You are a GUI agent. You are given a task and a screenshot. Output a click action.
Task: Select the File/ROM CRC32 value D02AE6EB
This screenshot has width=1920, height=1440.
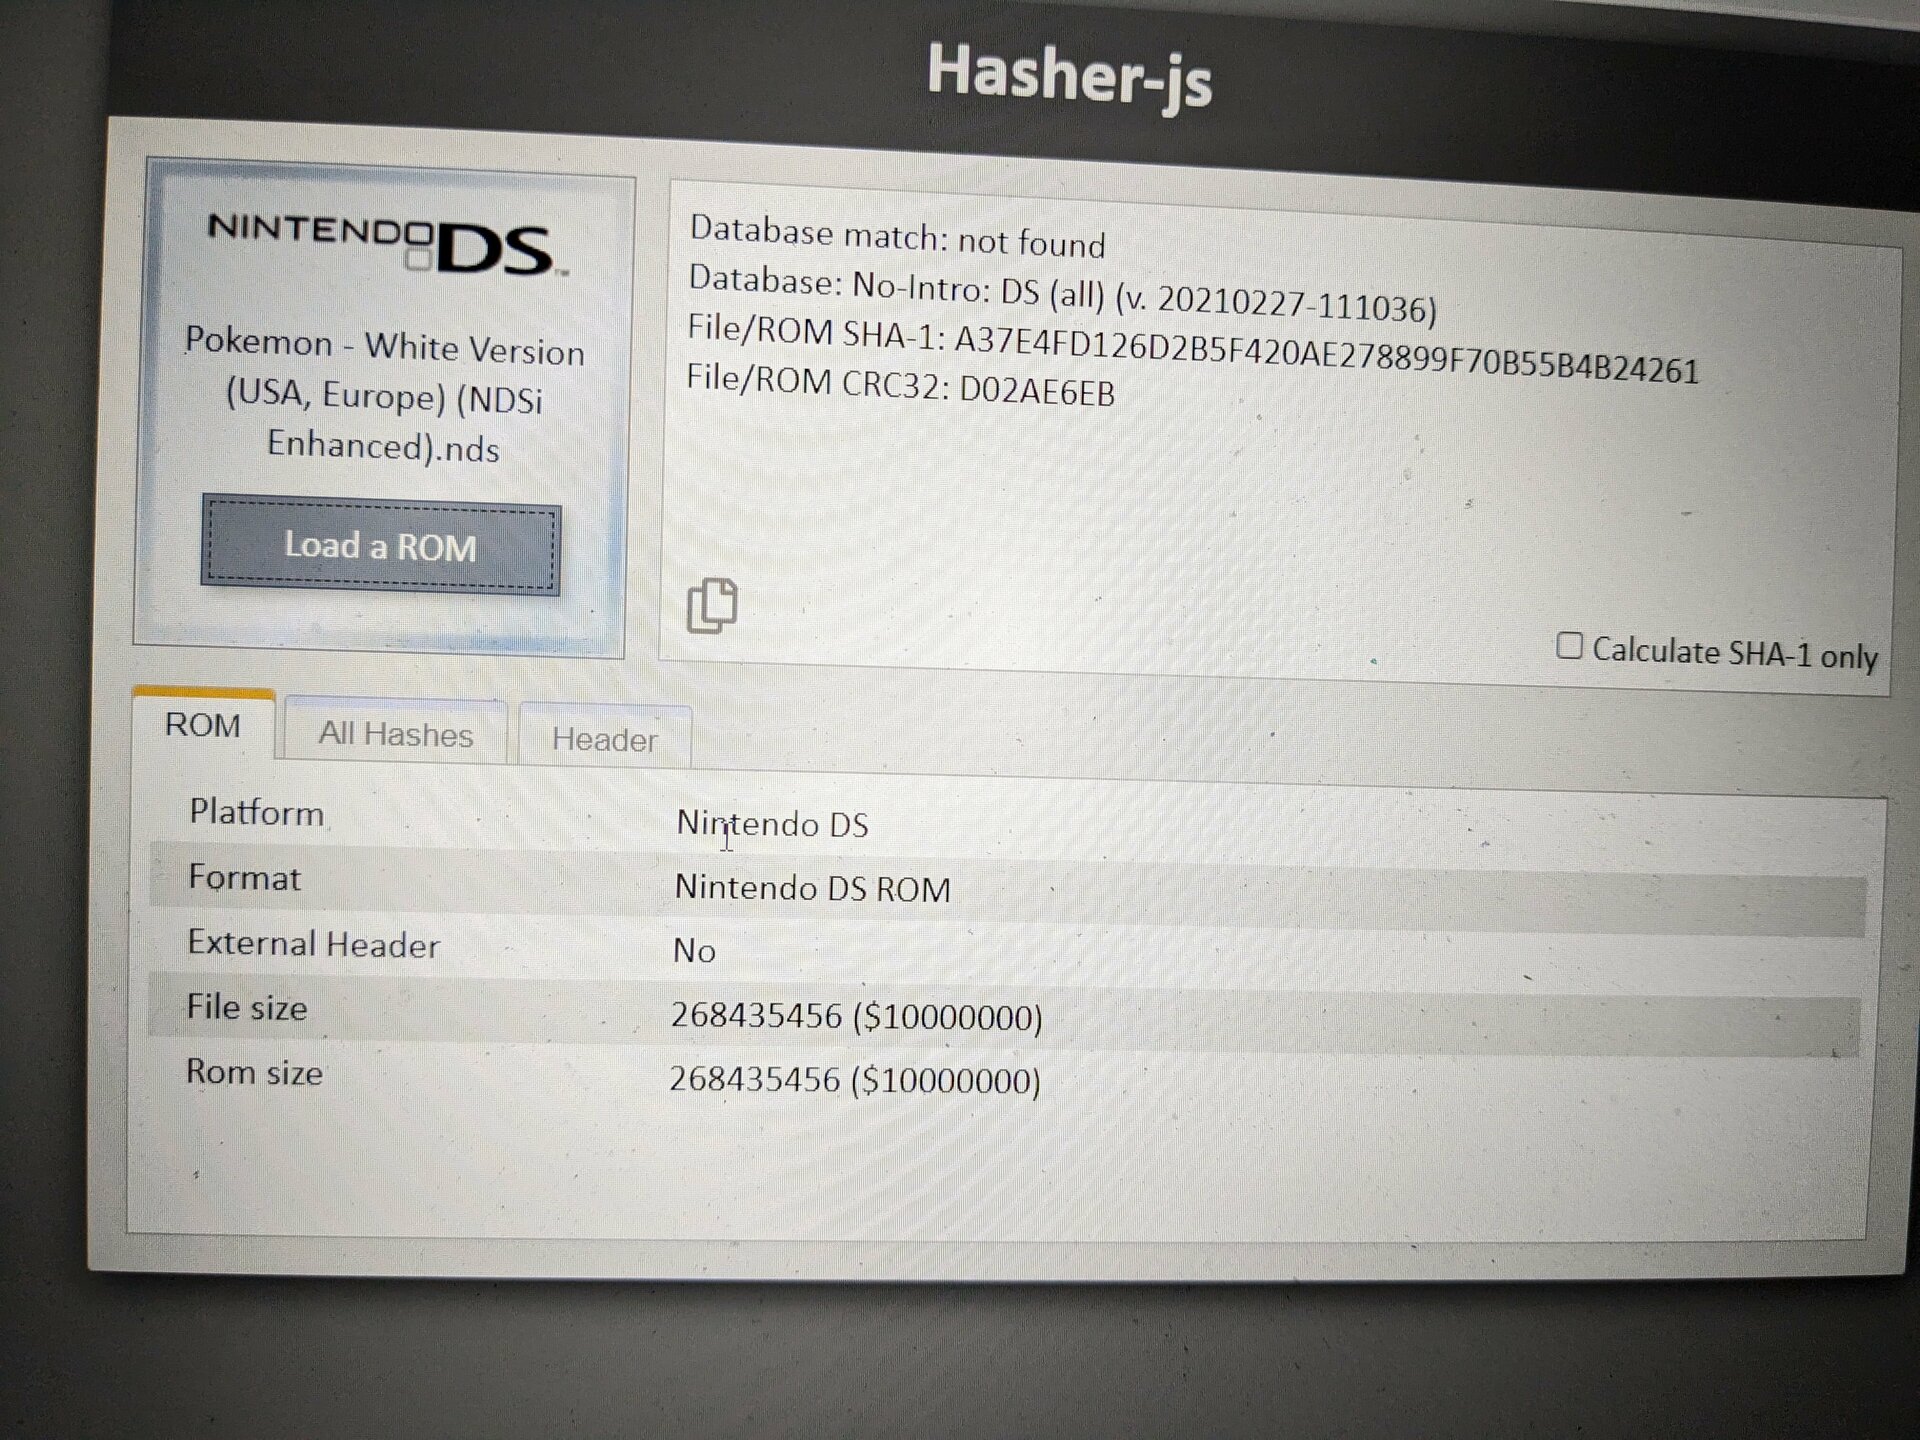(x=1037, y=390)
